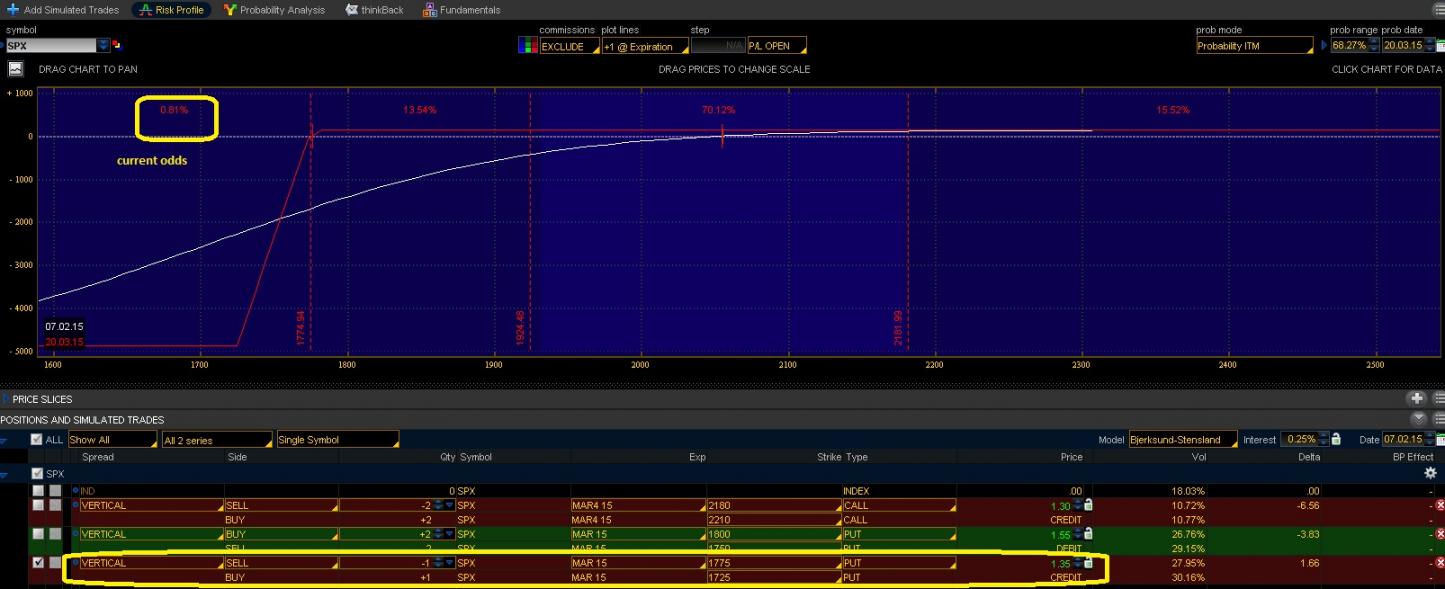Collapse Positions and Simulated Trades section arrow
Image resolution: width=1445 pixels, height=589 pixels.
pyautogui.click(x=1417, y=419)
